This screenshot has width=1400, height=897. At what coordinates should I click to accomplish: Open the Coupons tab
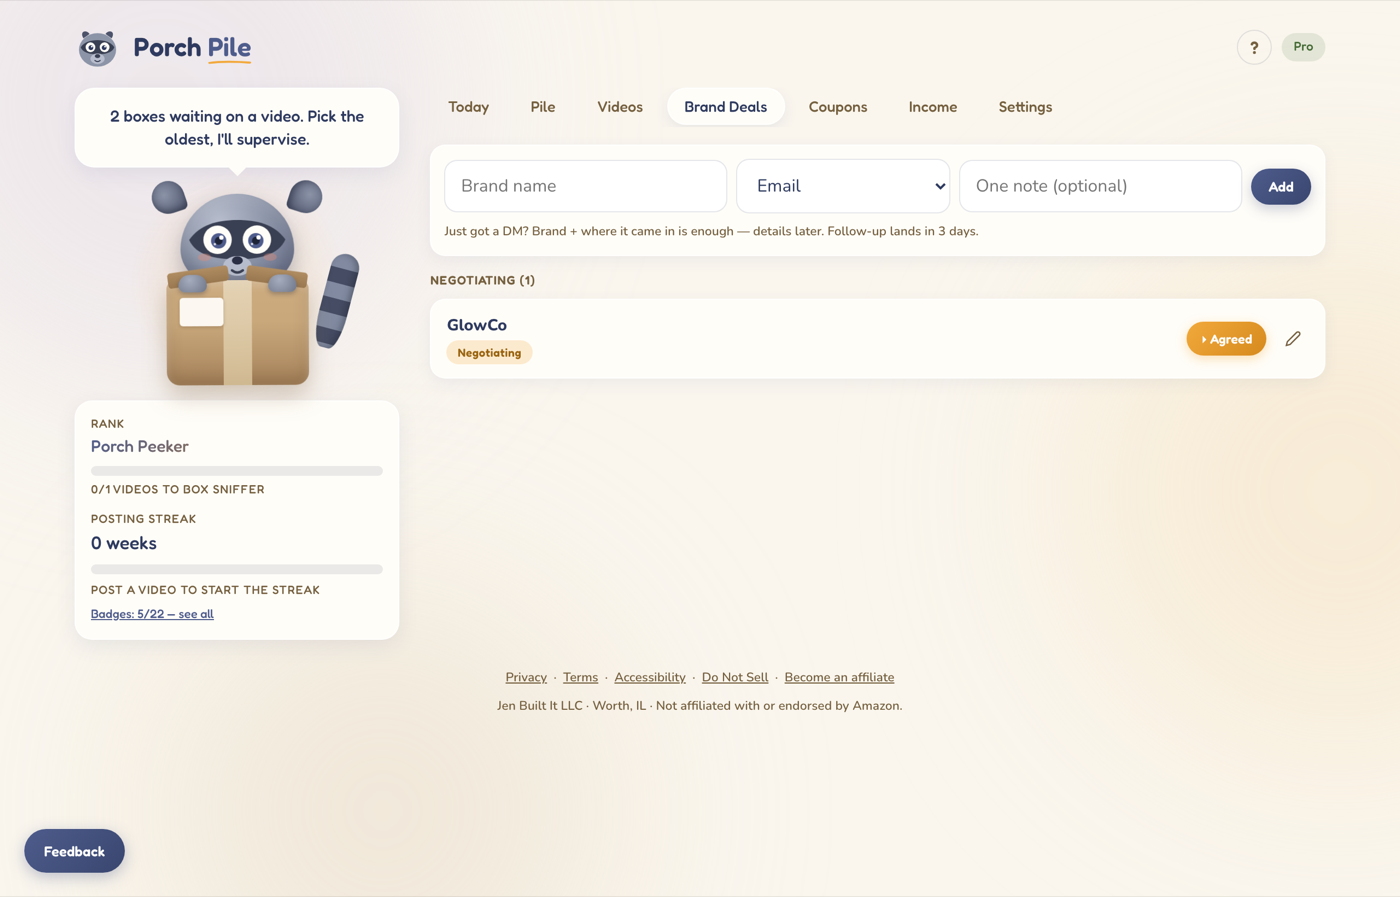[838, 107]
